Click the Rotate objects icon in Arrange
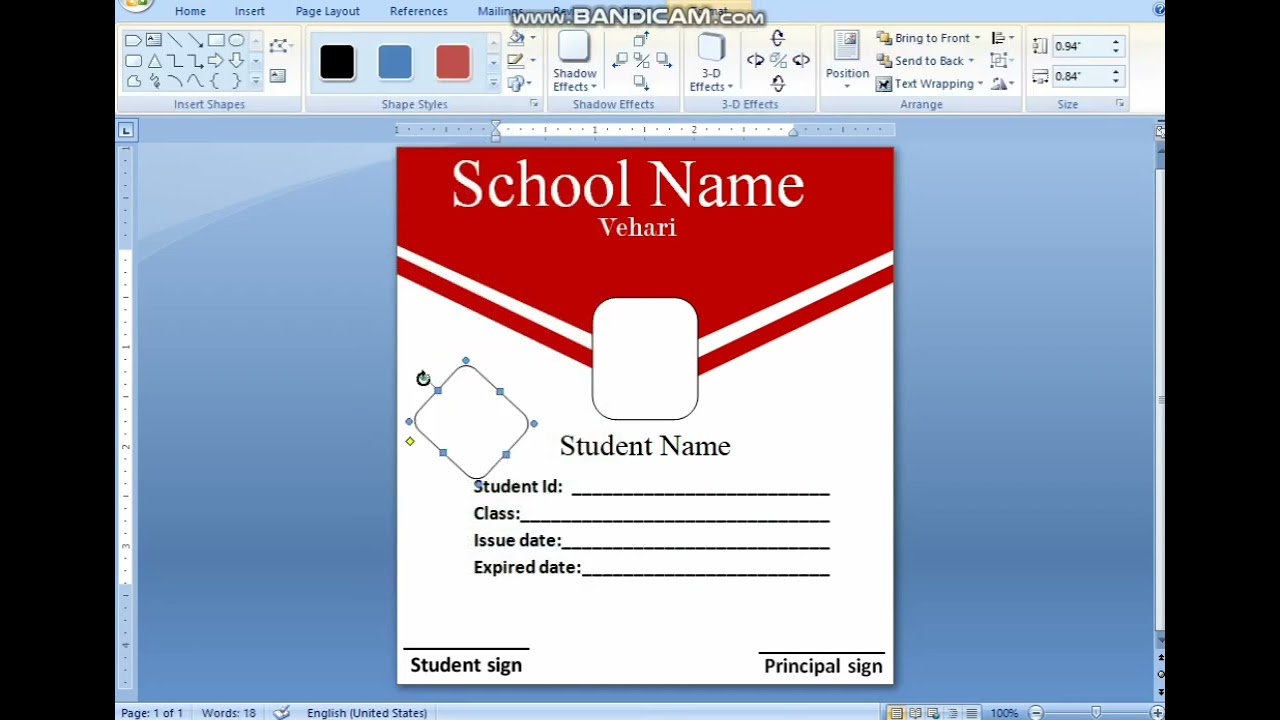This screenshot has width=1280, height=720. coord(1002,84)
